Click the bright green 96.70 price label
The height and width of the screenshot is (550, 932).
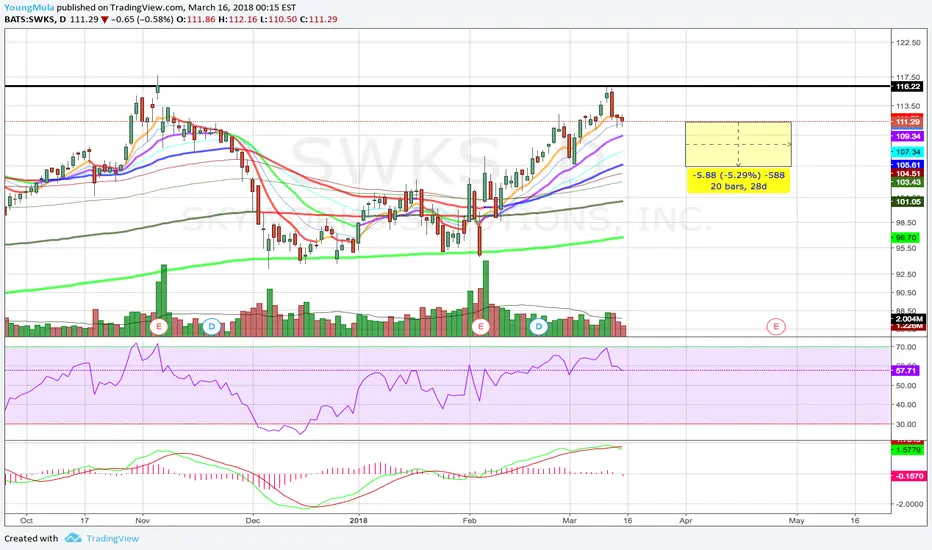[906, 238]
